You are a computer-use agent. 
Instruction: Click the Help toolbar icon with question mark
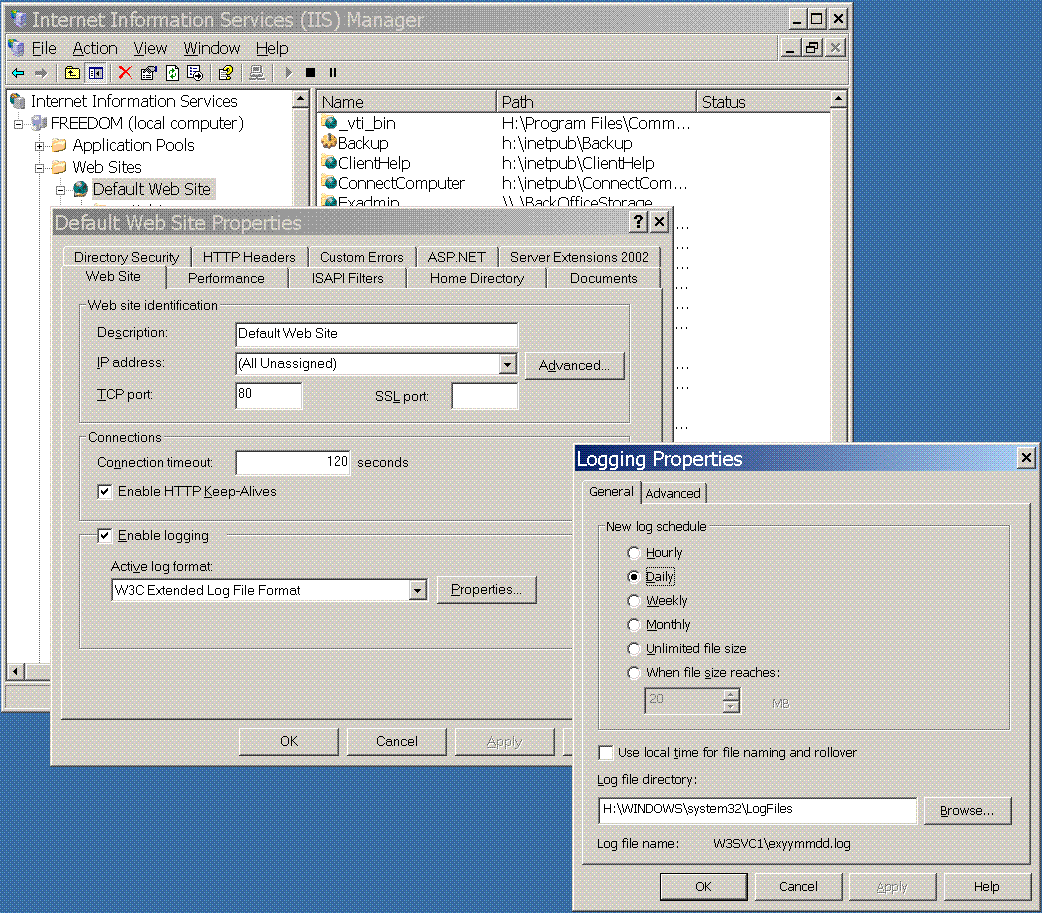(x=226, y=73)
